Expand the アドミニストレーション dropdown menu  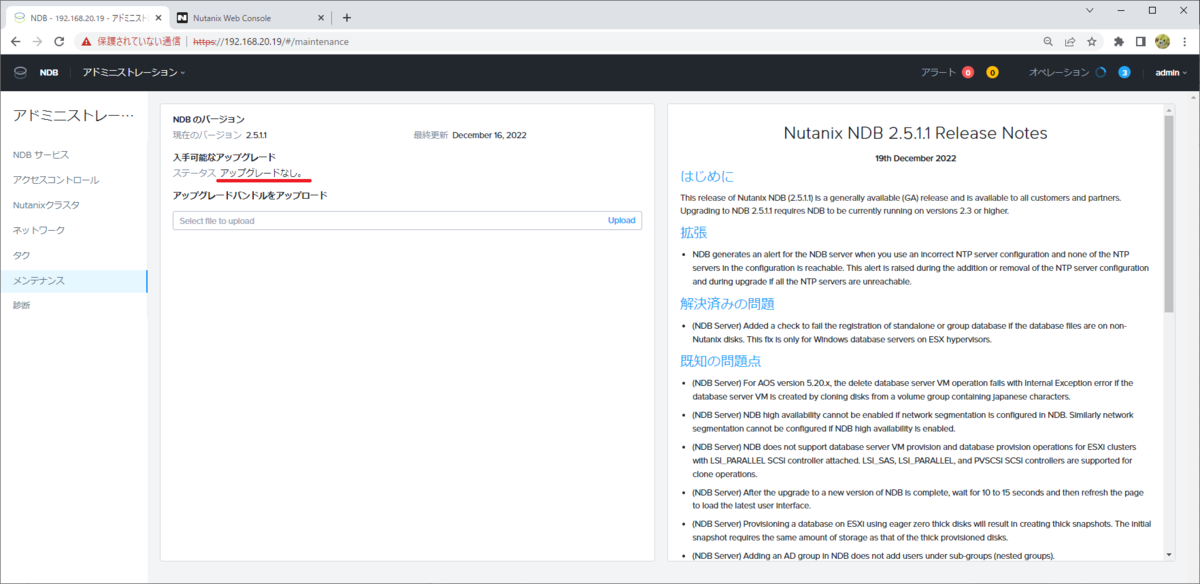coord(134,72)
